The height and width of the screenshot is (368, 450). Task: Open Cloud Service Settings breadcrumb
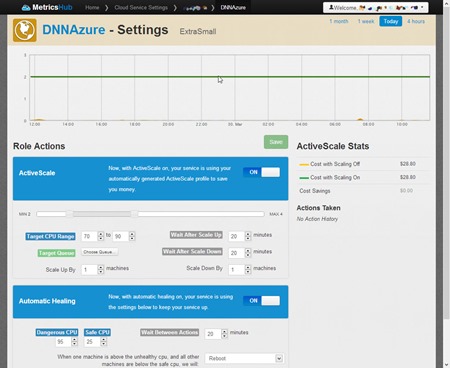point(141,7)
